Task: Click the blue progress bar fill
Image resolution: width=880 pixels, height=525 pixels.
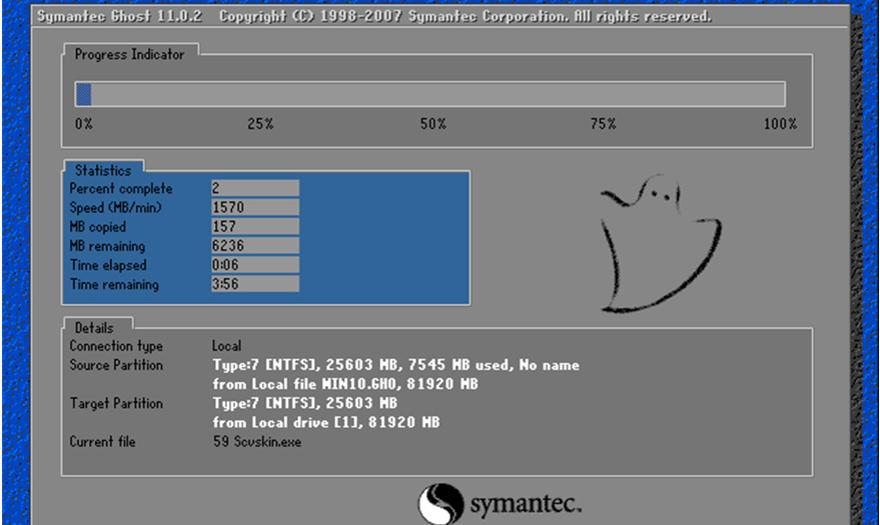Action: point(84,94)
